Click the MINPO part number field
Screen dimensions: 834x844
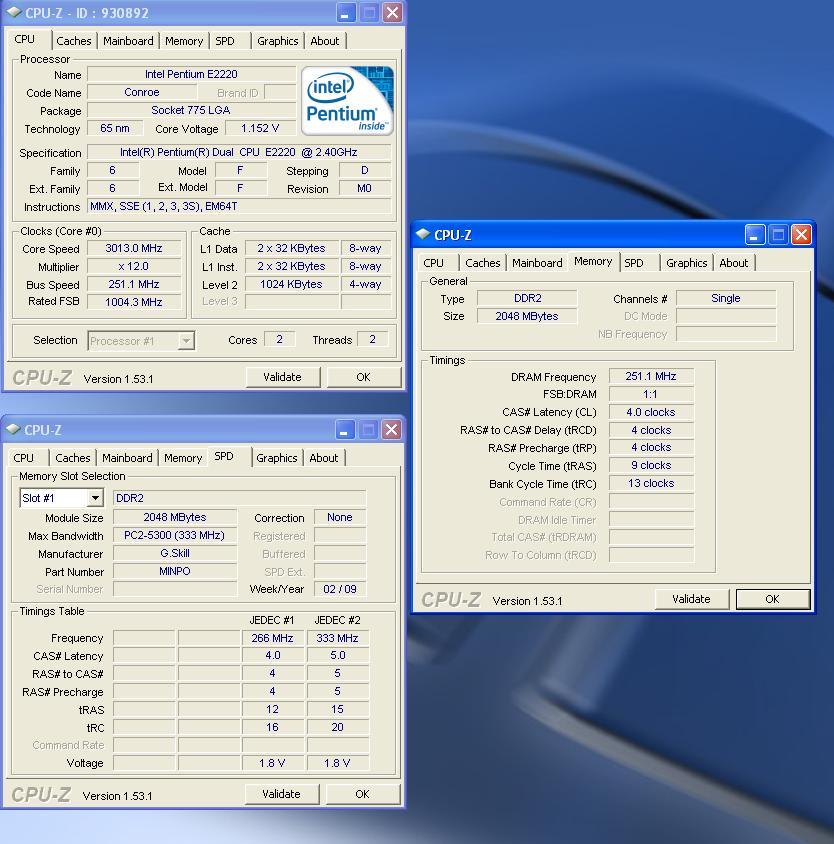click(x=175, y=571)
